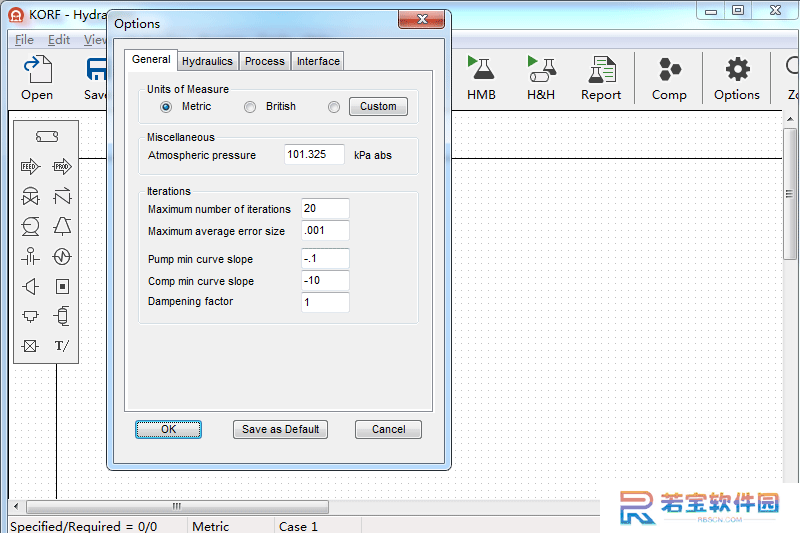Select the pipe tool in the palette
This screenshot has height=533, width=800.
[x=47, y=136]
